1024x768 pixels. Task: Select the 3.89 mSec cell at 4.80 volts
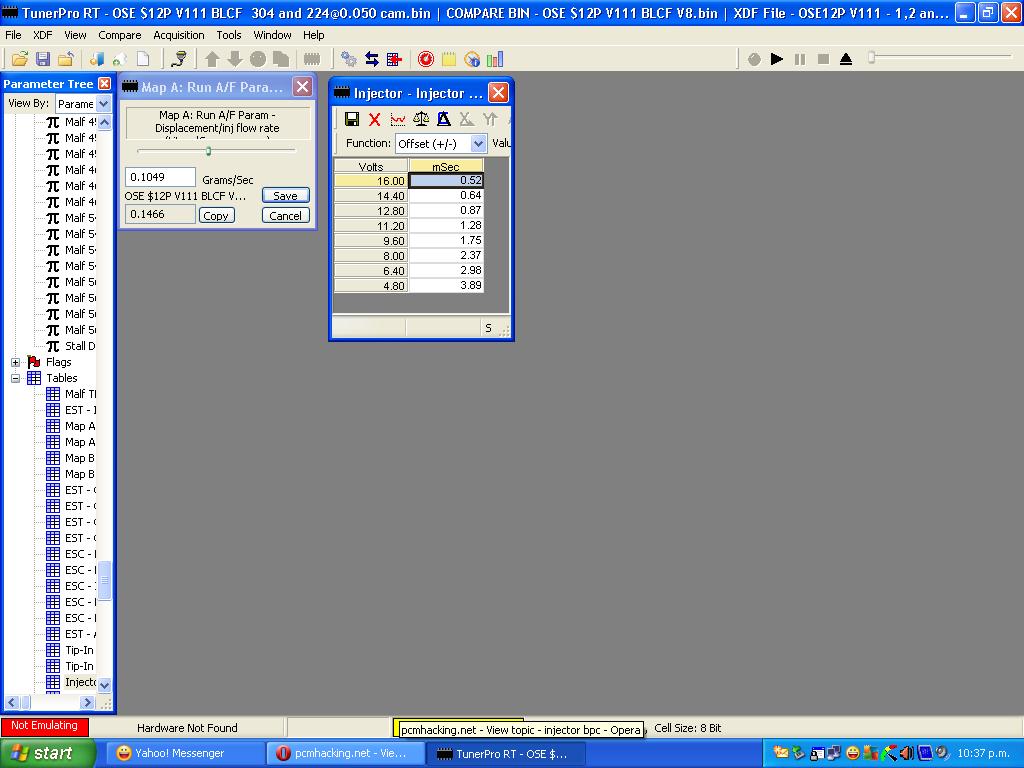point(446,285)
